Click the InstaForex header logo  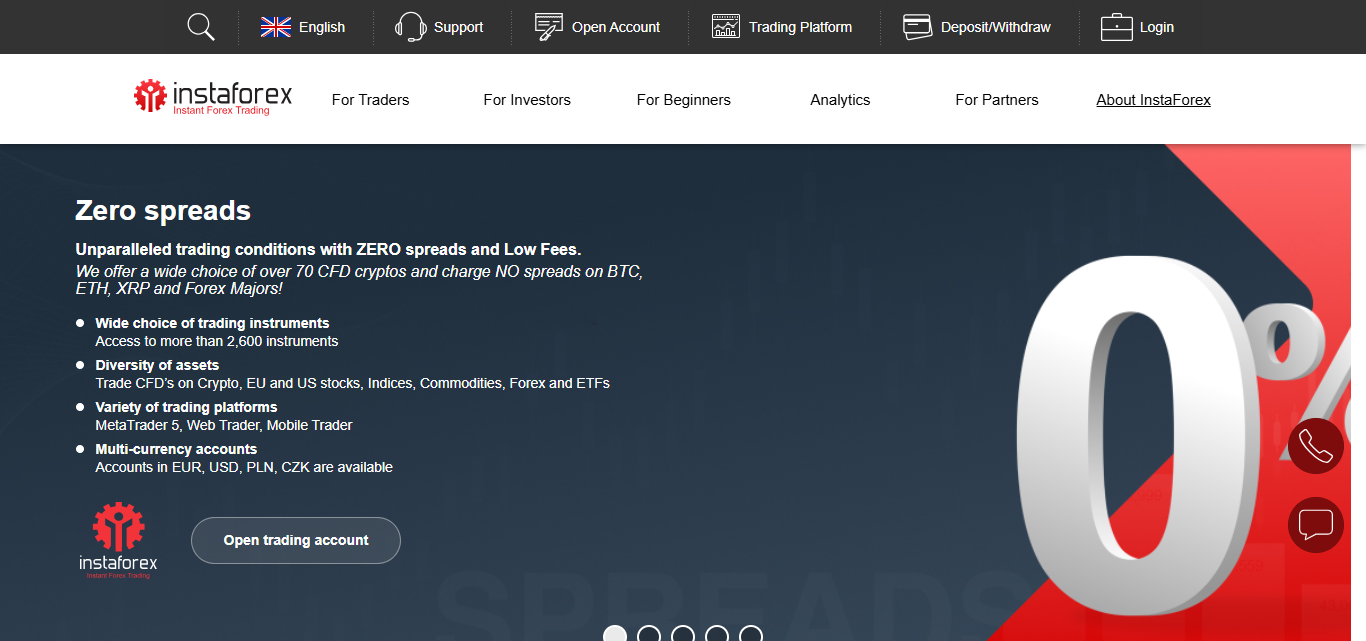(x=213, y=98)
